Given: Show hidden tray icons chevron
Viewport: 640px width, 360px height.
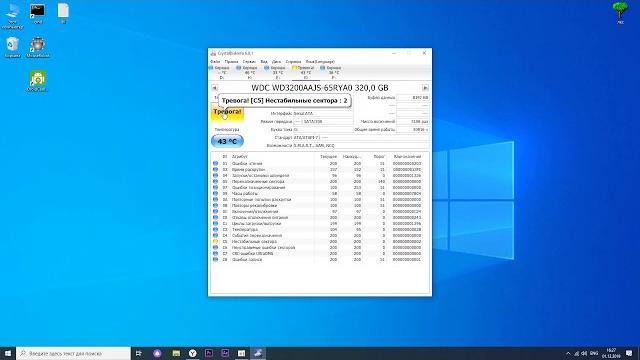Looking at the screenshot, I should 568,353.
